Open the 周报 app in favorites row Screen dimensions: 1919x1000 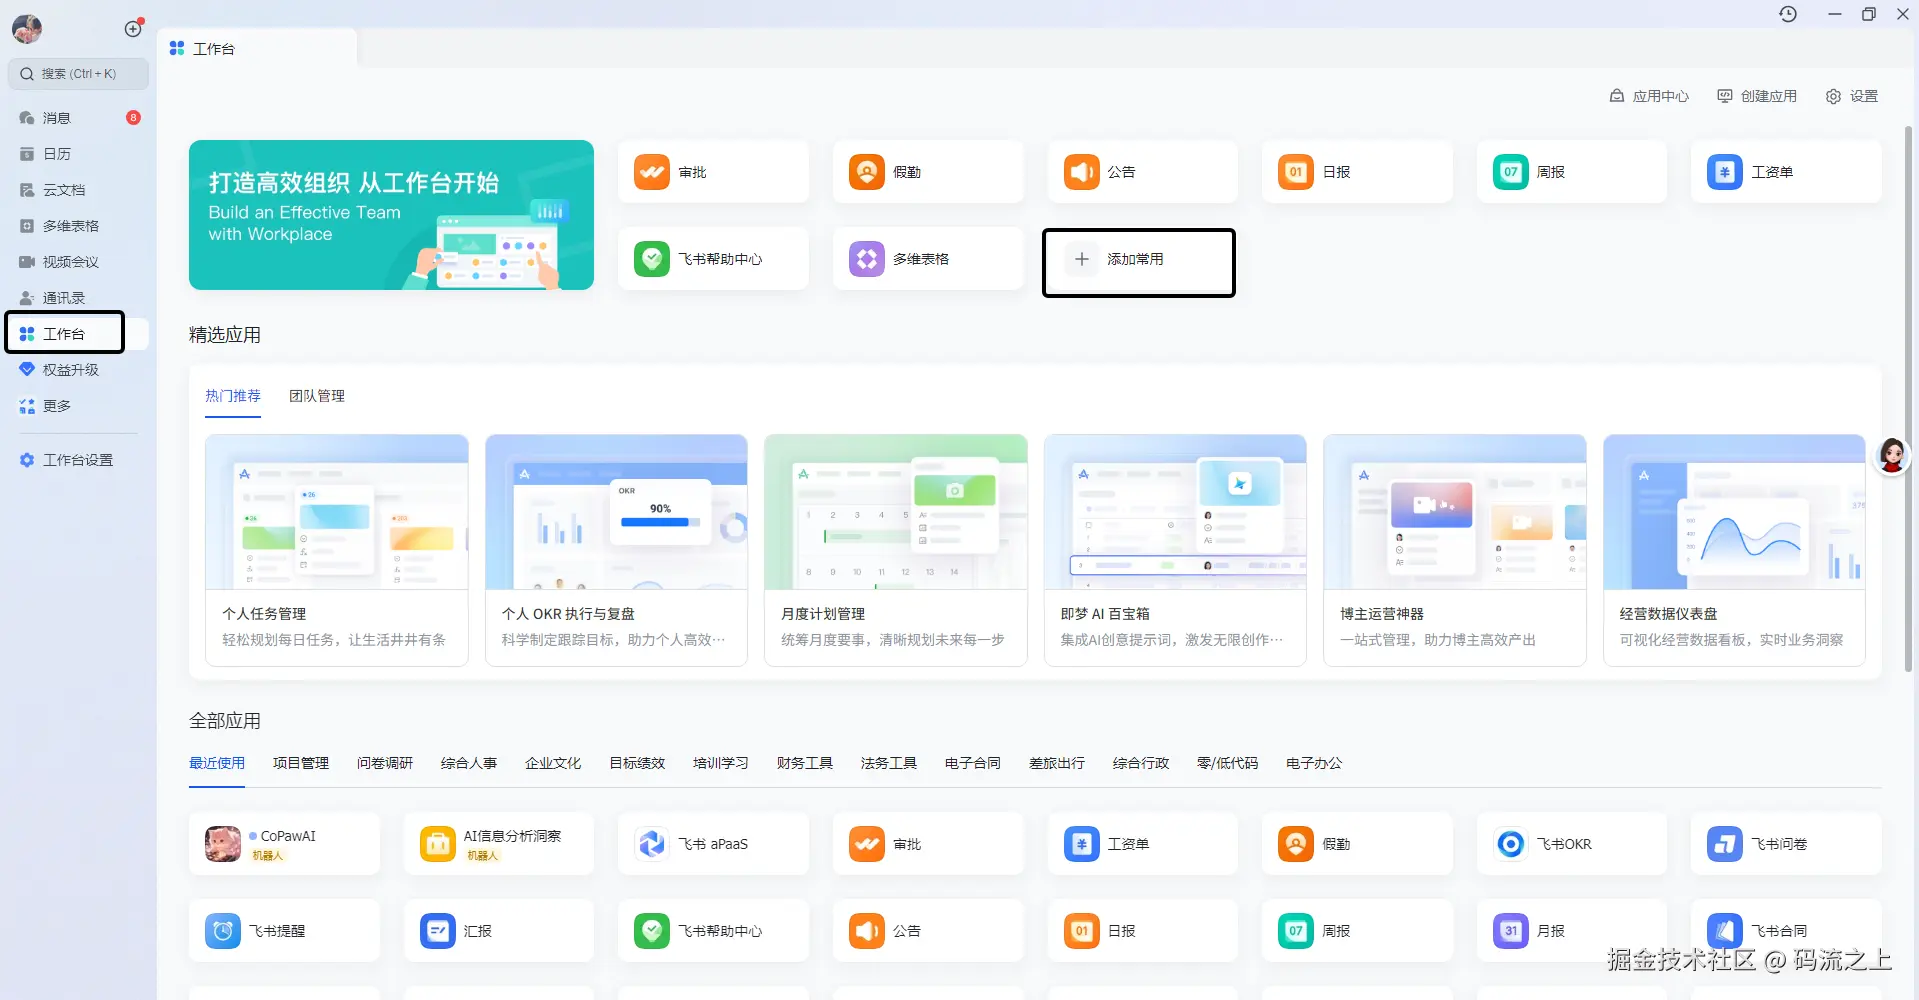[1571, 172]
